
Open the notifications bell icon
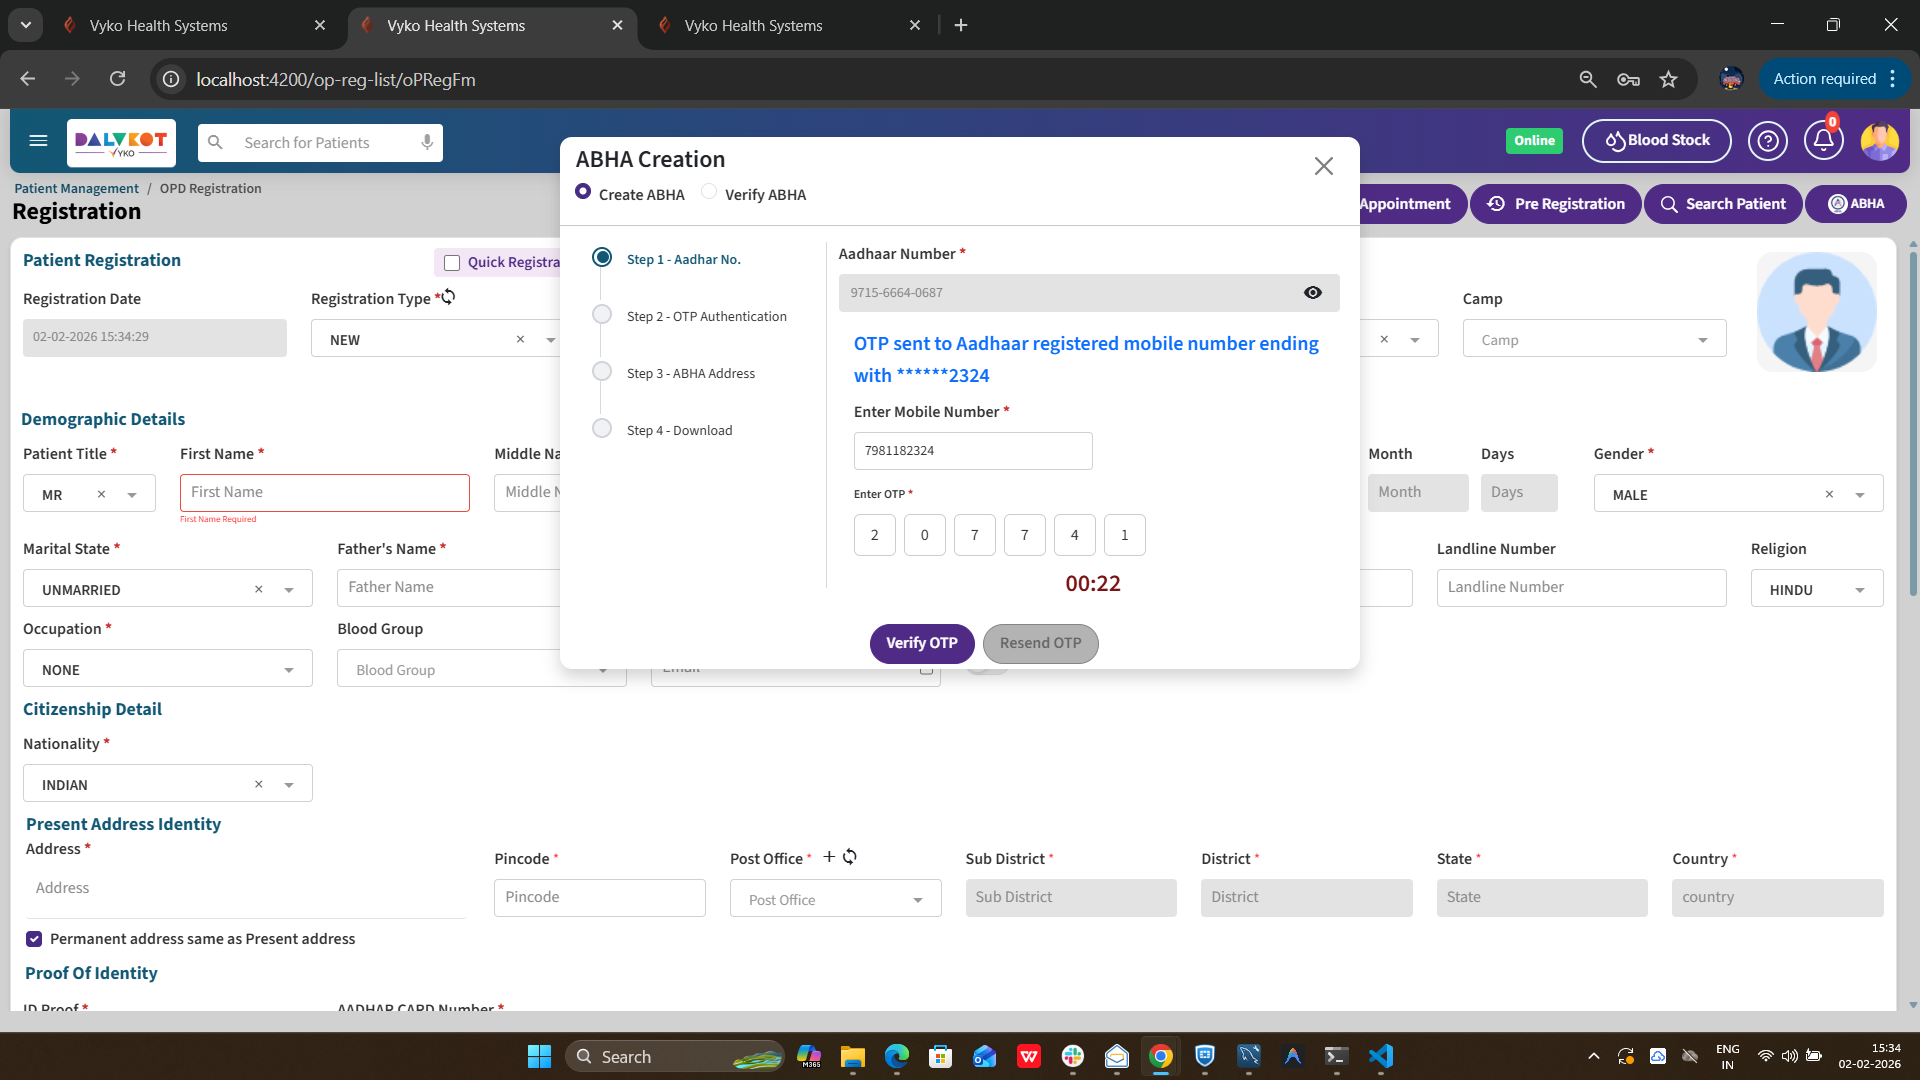[x=1823, y=141]
